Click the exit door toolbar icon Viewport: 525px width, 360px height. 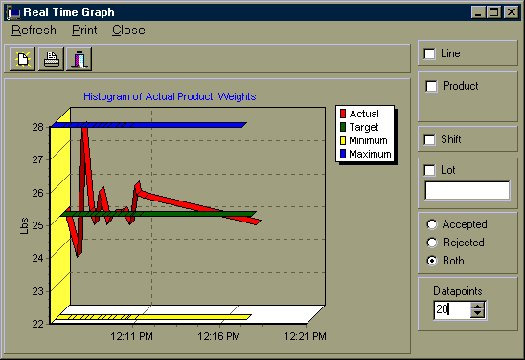[x=79, y=59]
